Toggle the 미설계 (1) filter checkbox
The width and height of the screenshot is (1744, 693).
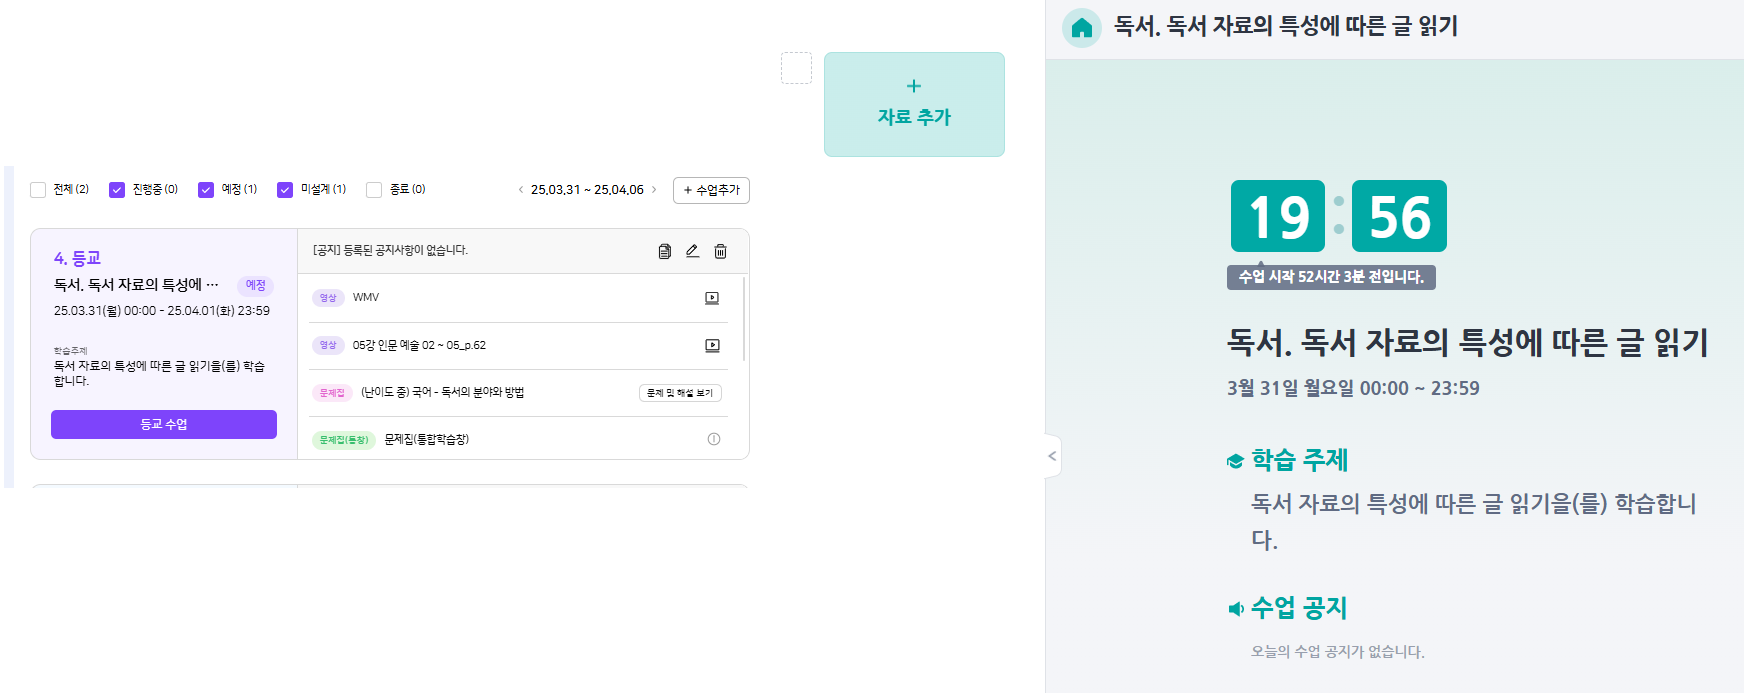tap(285, 190)
